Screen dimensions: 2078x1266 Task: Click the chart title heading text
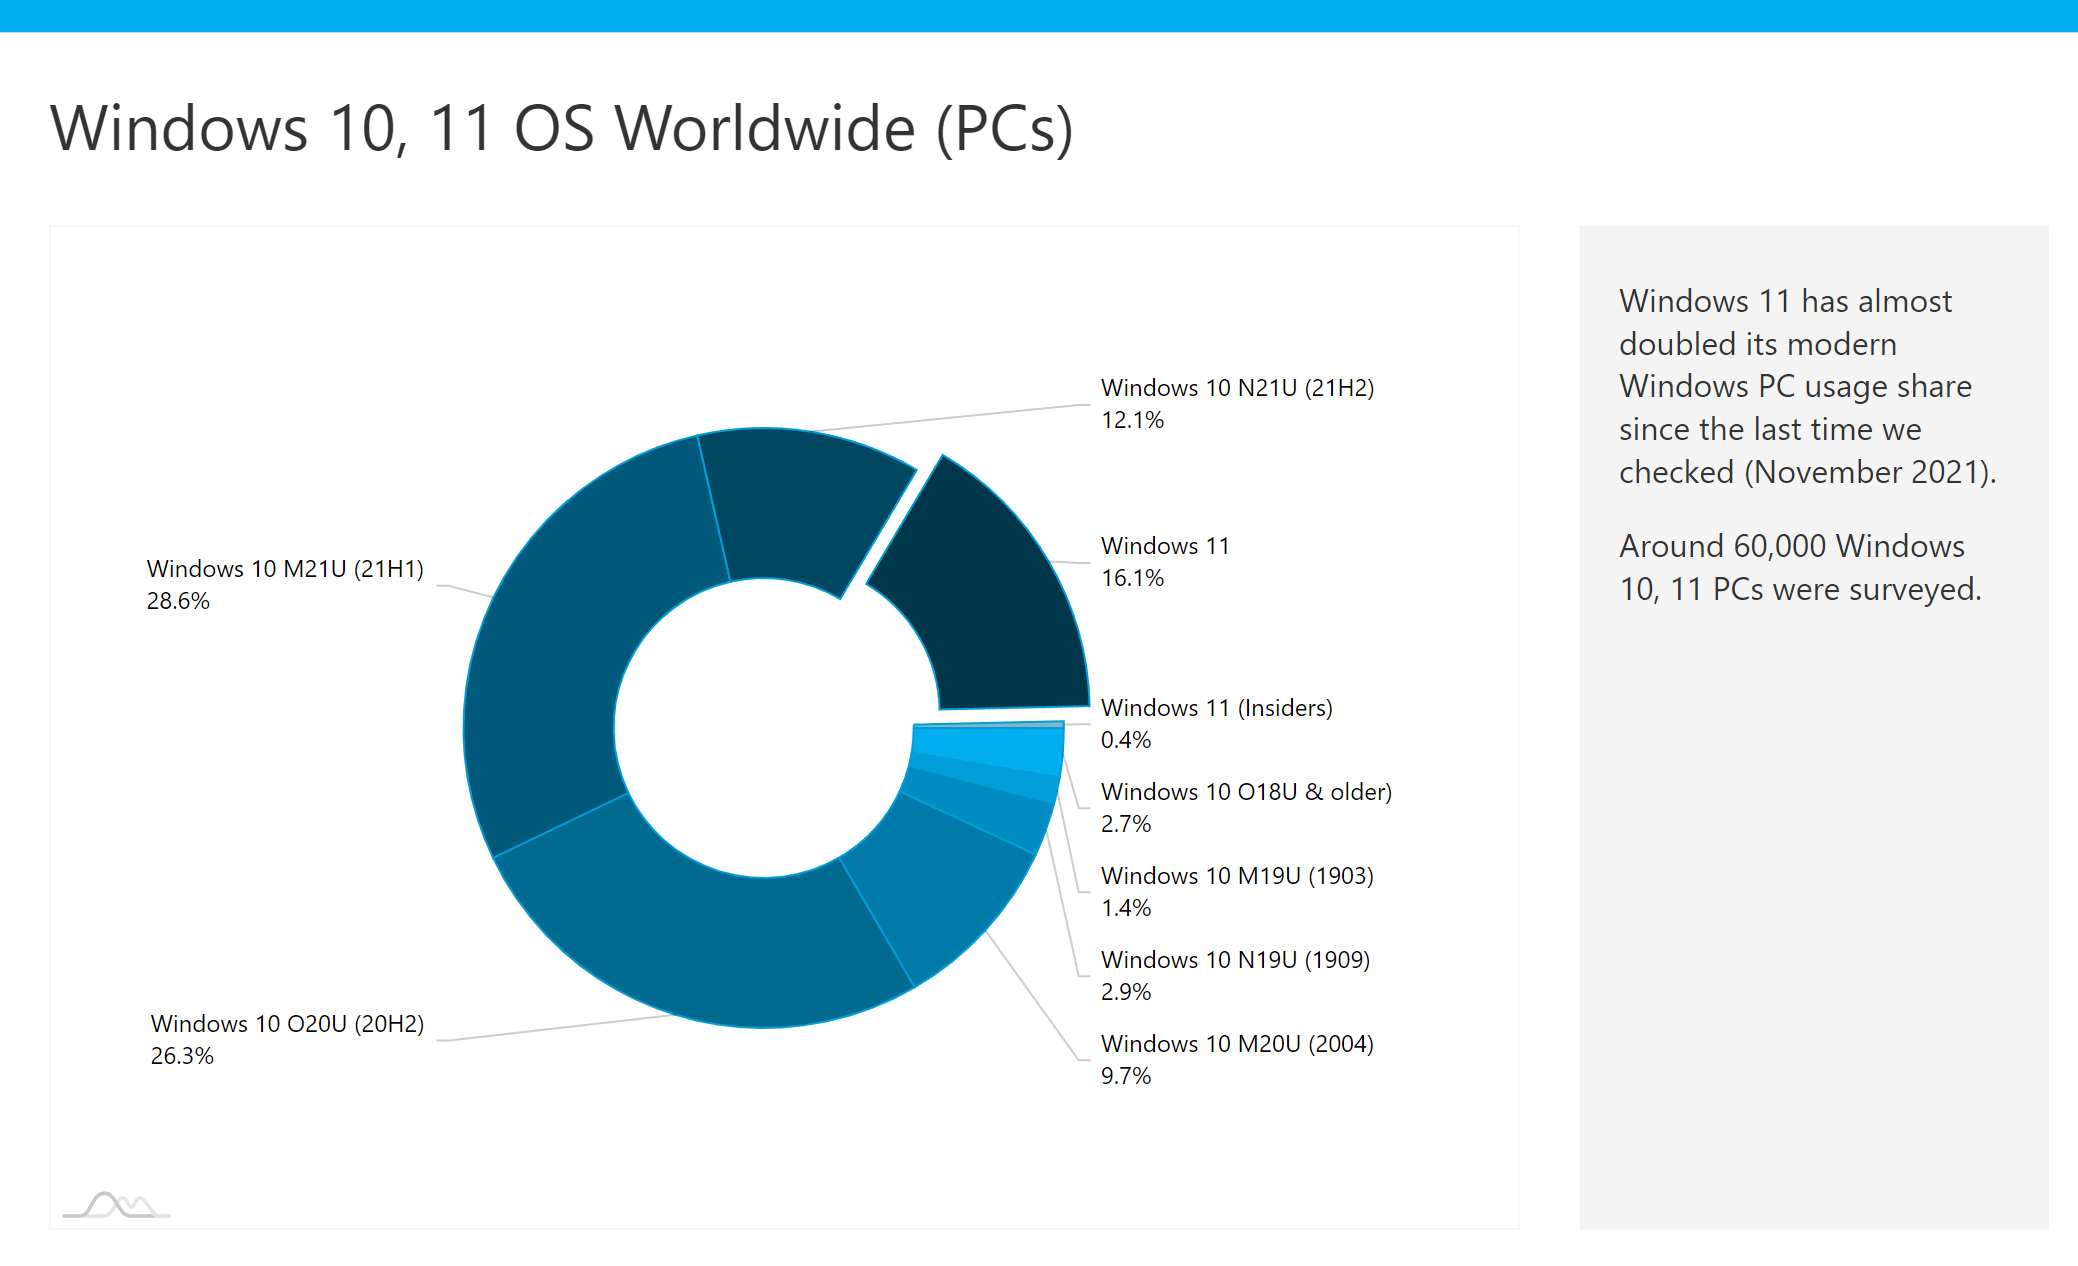tap(561, 128)
